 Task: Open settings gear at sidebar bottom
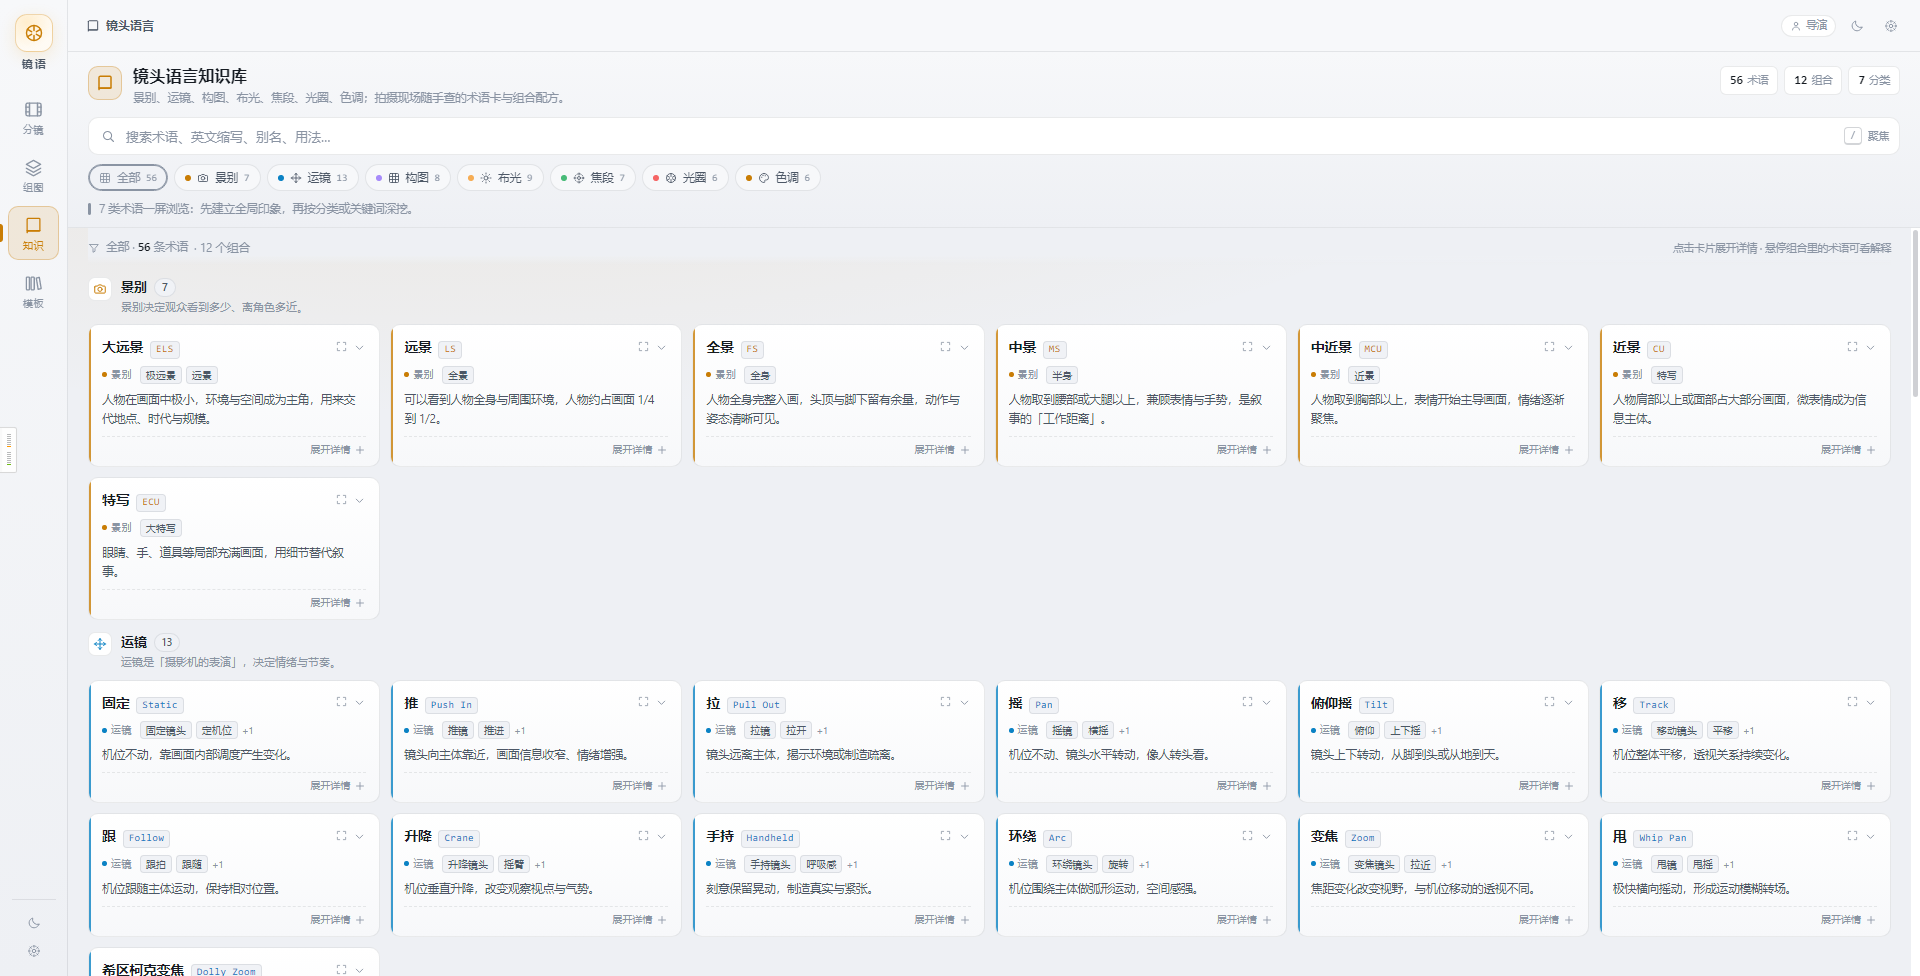34,951
